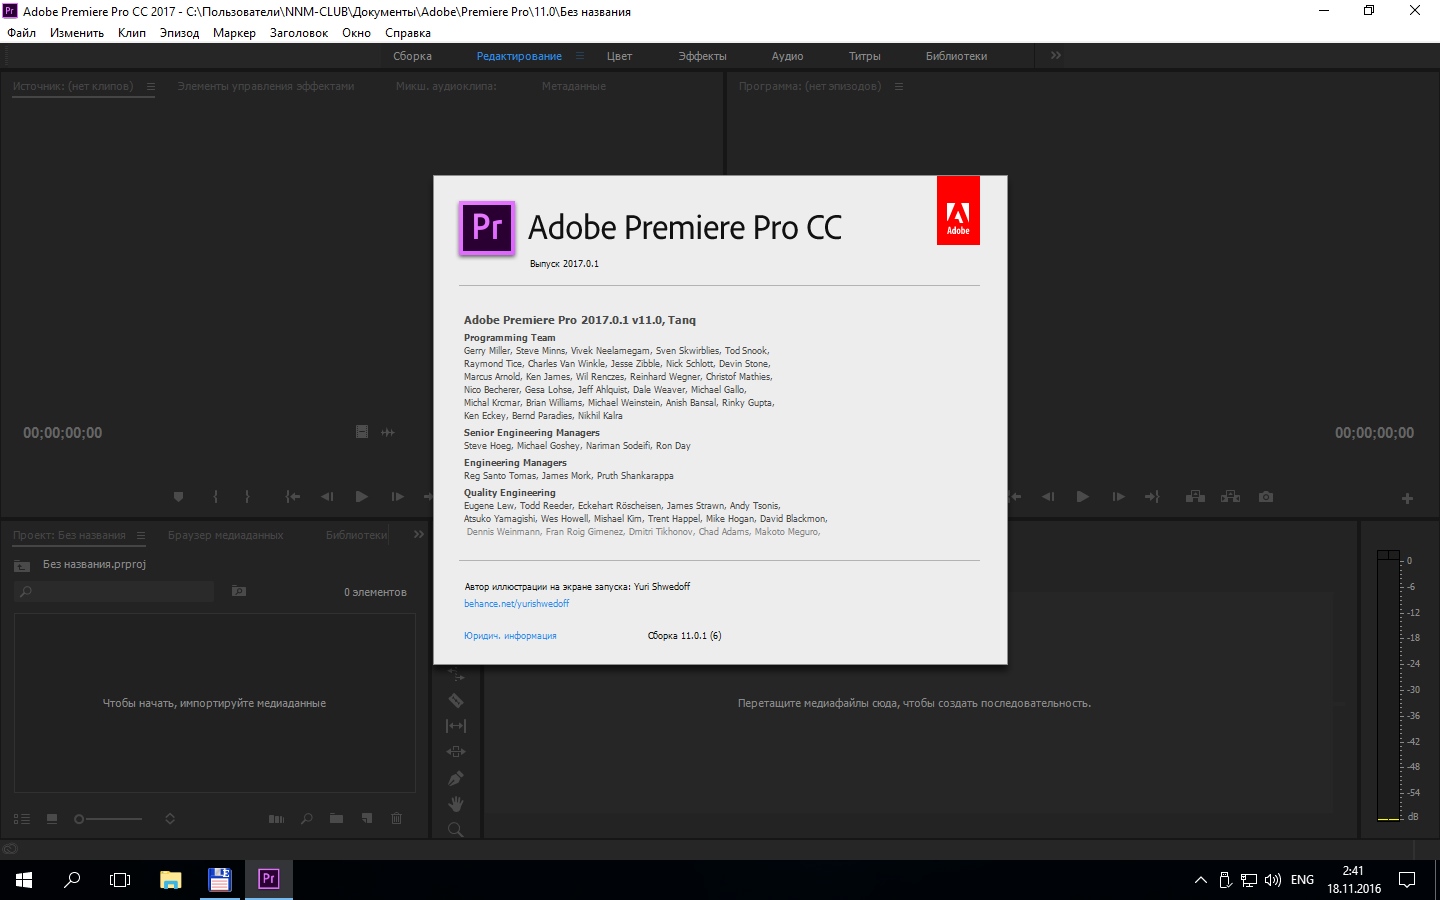Viewport: 1440px width, 900px height.
Task: Open Элементы управления эффектами tab
Action: click(266, 87)
